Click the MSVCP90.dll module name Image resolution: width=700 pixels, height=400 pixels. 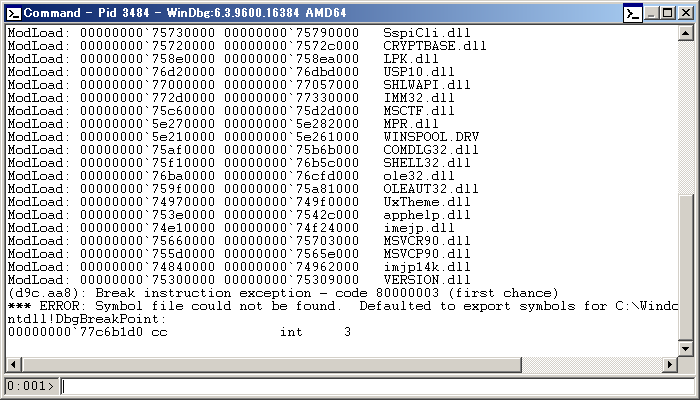[x=426, y=254]
